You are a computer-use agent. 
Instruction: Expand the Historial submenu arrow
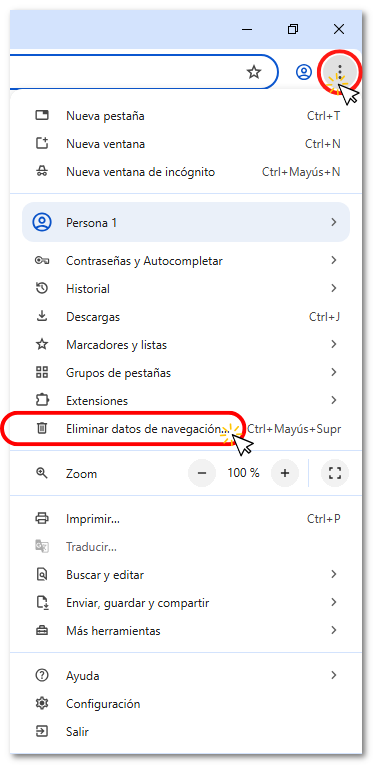pyautogui.click(x=334, y=288)
